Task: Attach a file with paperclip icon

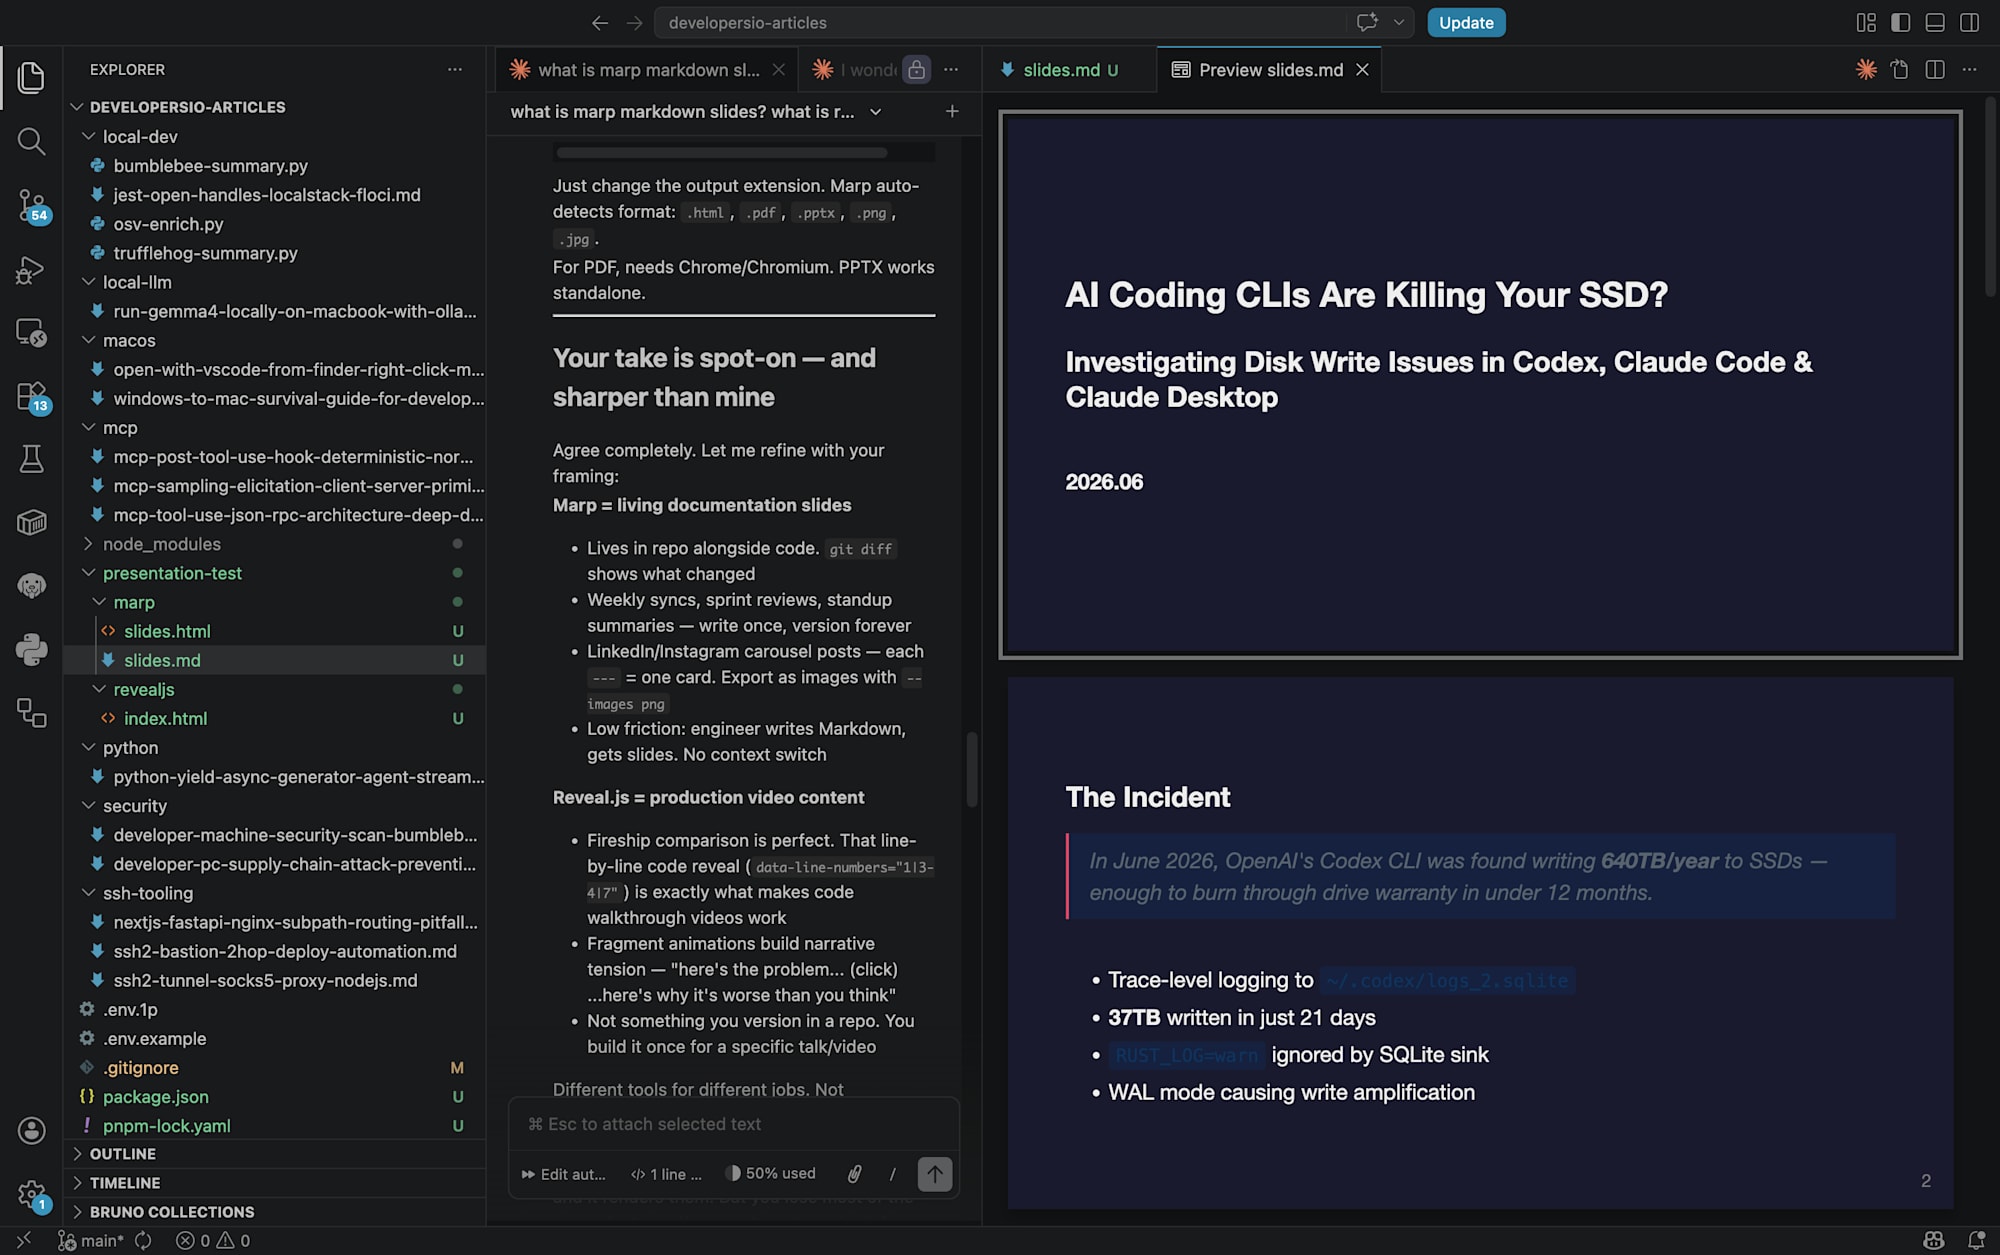Action: [854, 1174]
